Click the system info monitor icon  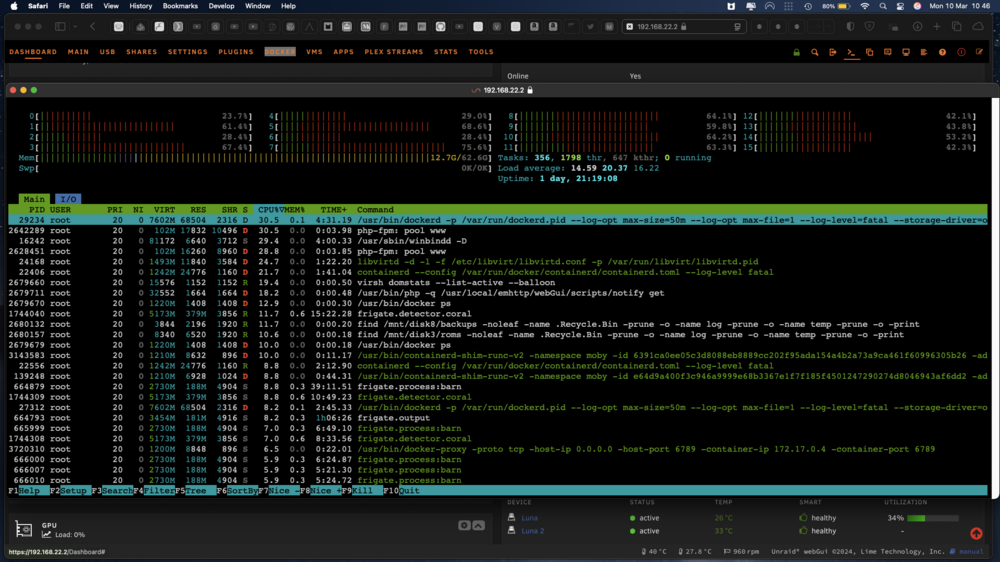(906, 52)
